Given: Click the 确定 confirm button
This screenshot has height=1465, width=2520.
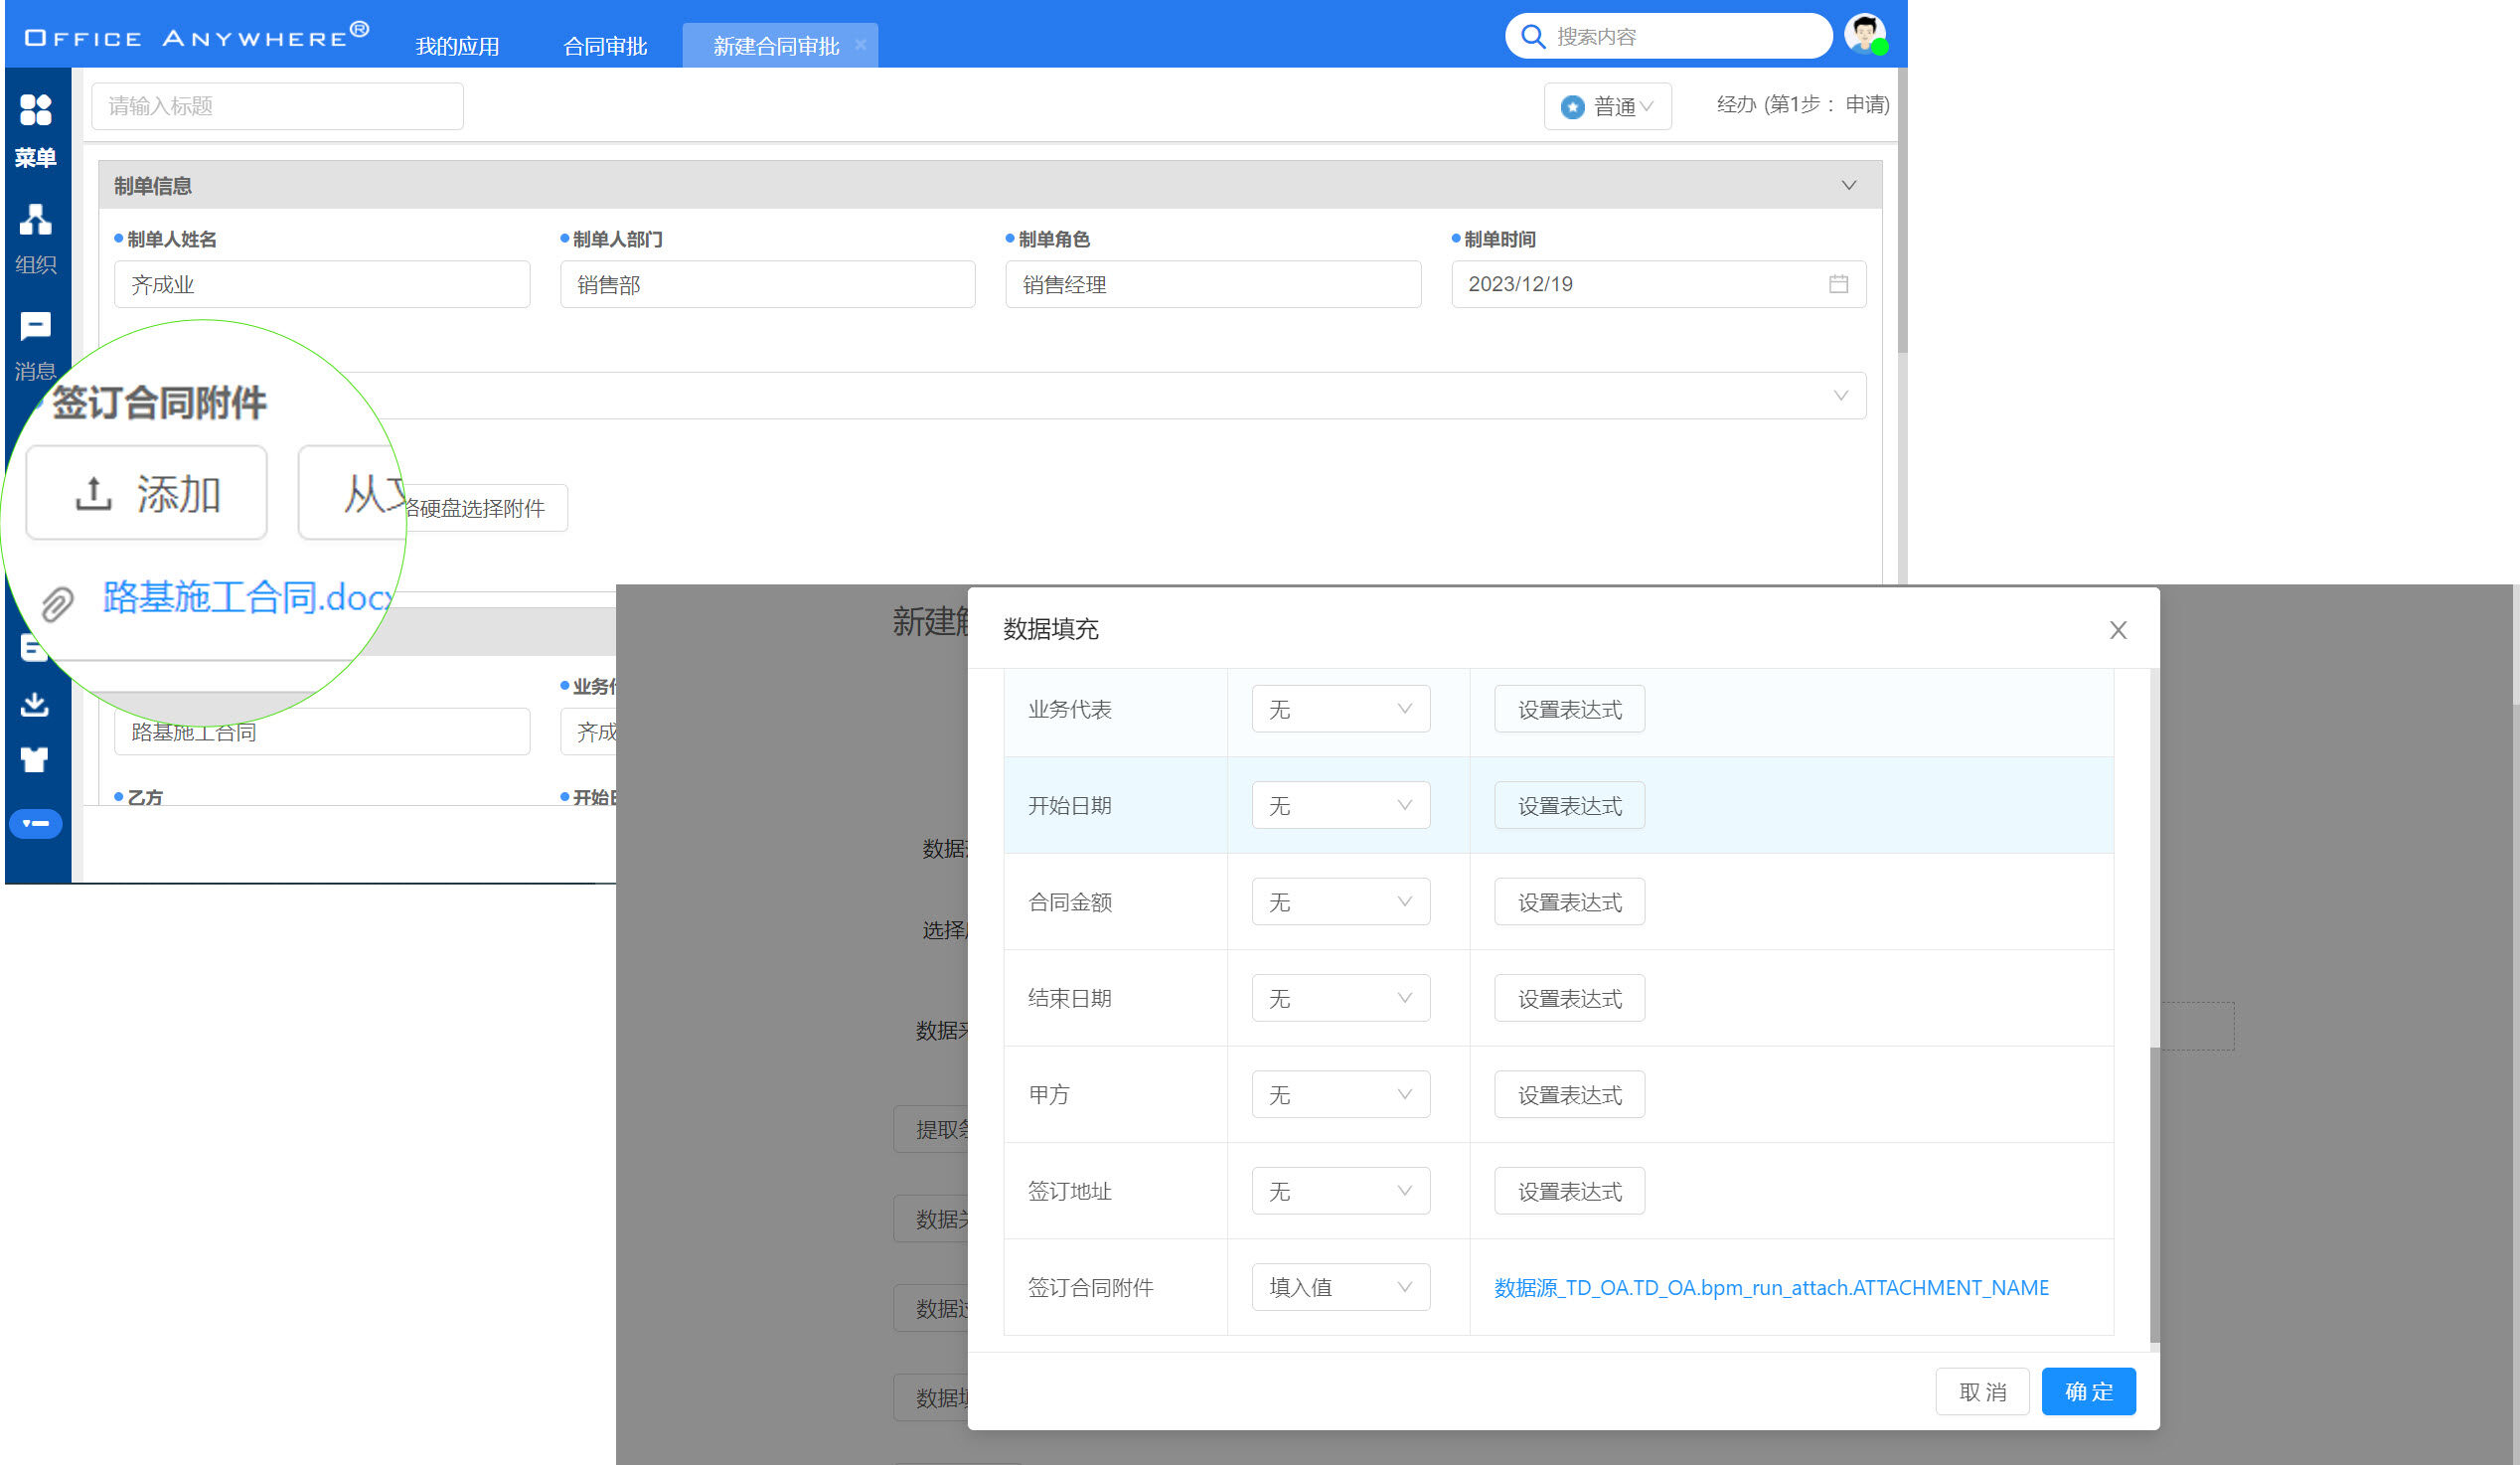Looking at the screenshot, I should pos(2087,1391).
